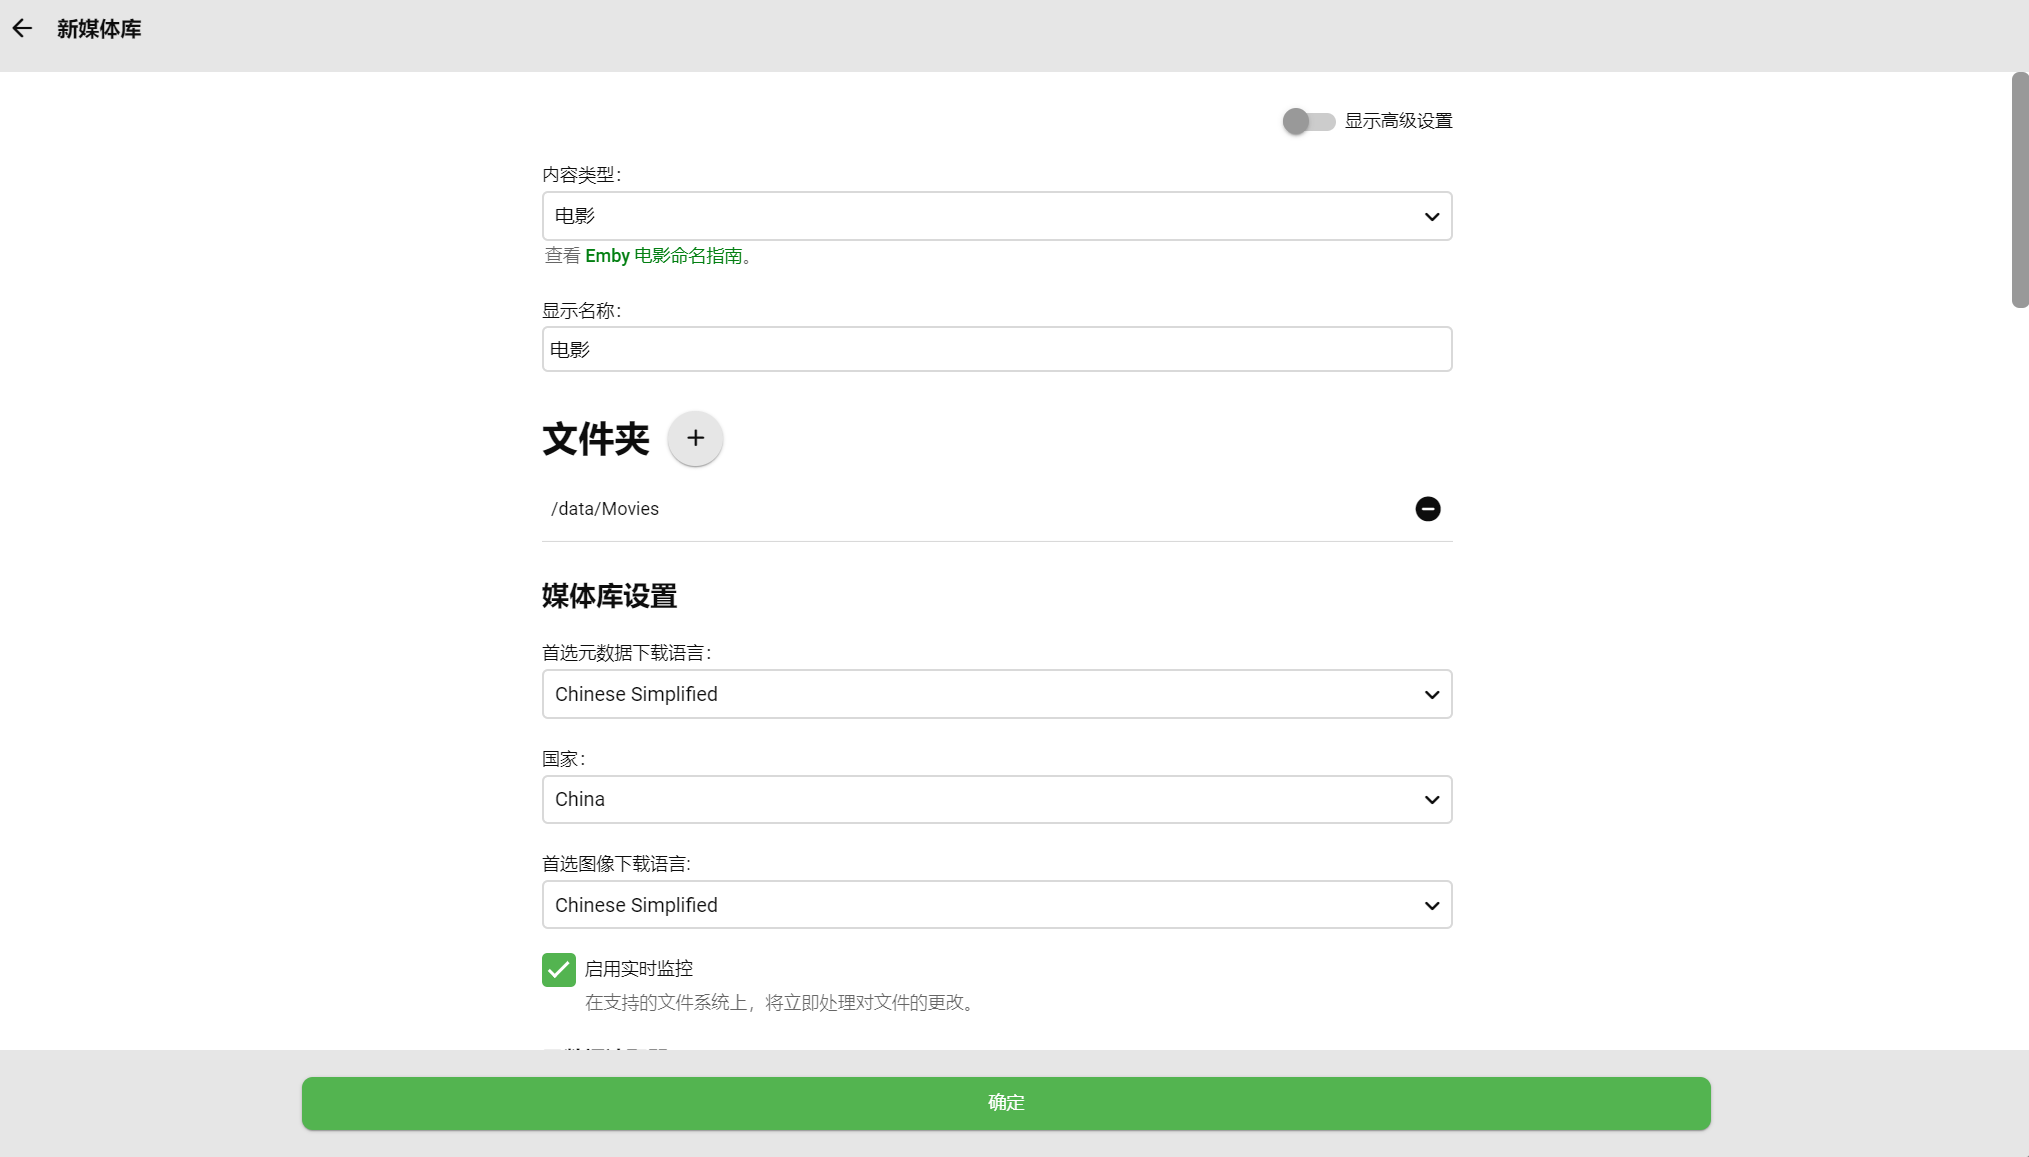Open the 首选元数据下载语言 dropdown
This screenshot has height=1157, width=2029.
click(x=997, y=694)
